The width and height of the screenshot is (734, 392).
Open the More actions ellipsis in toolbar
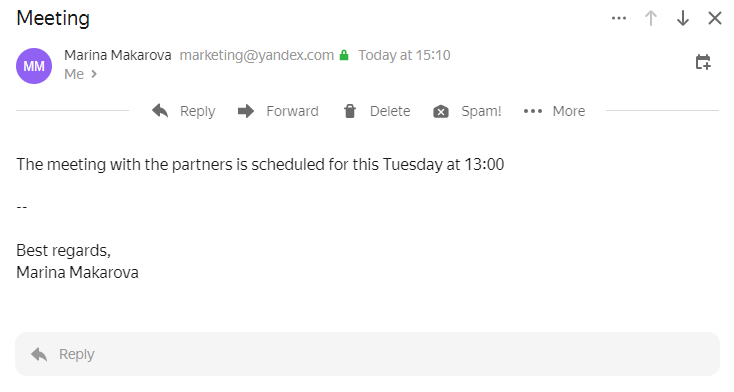pyautogui.click(x=533, y=111)
